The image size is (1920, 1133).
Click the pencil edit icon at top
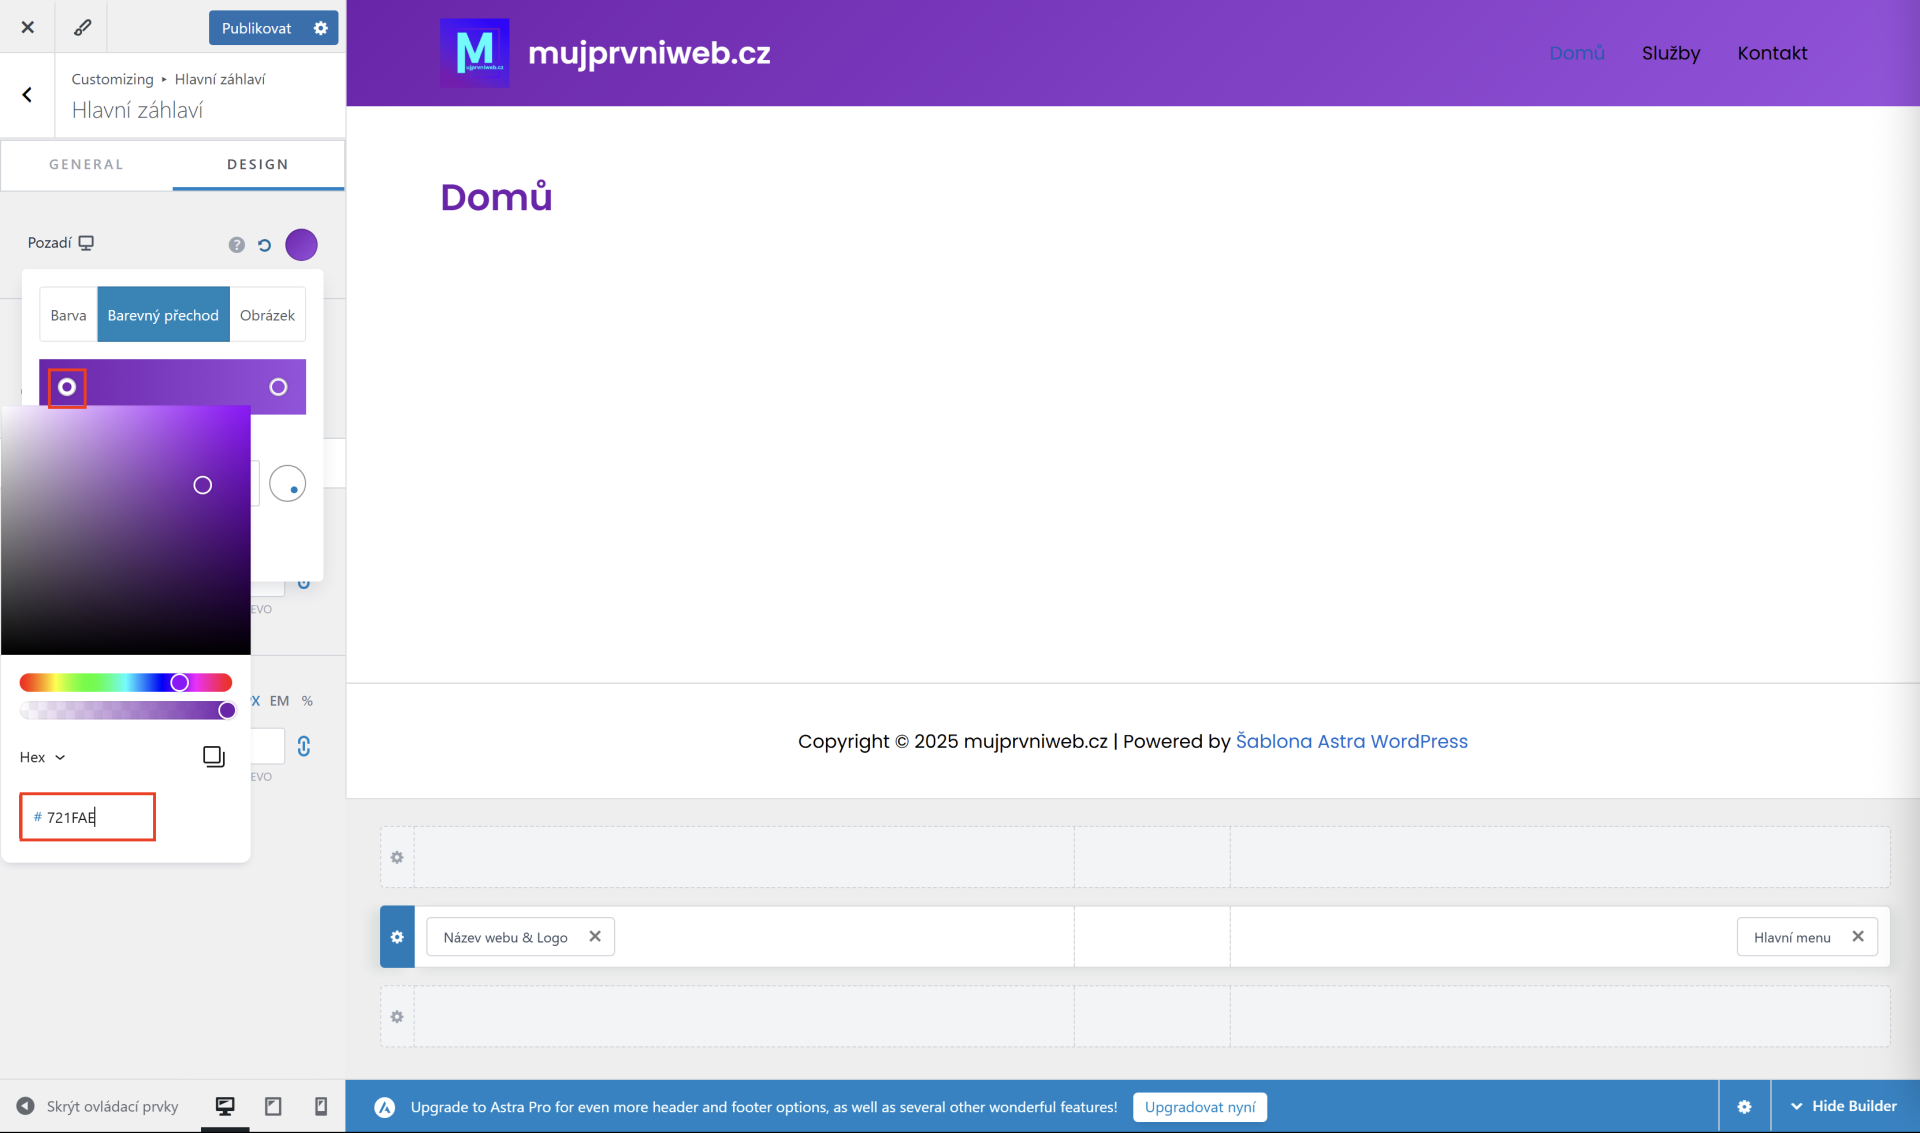82,27
